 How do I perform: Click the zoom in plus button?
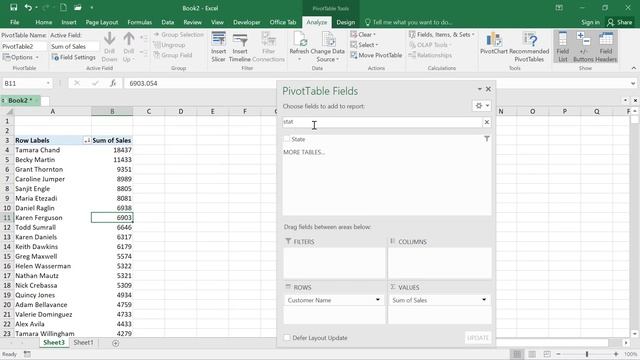pyautogui.click(x=616, y=354)
